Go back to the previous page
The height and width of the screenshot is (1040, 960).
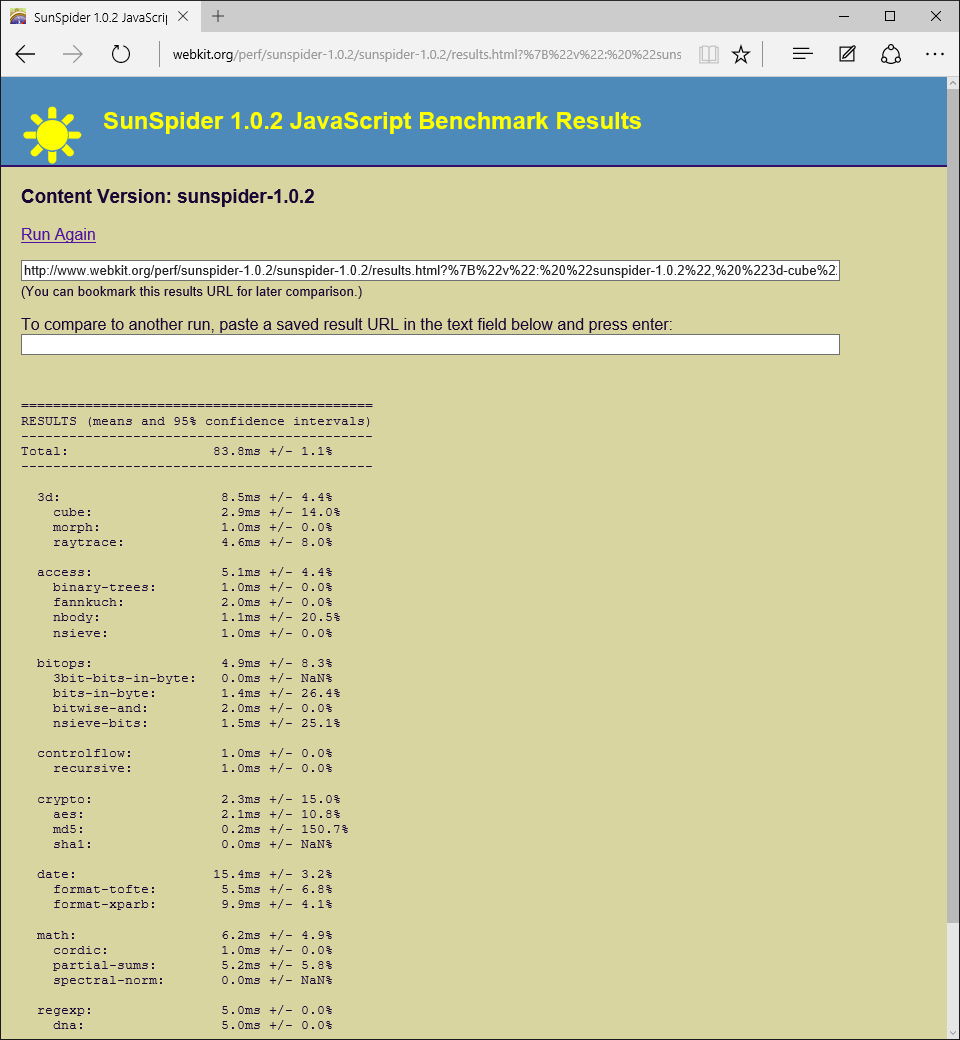25,54
